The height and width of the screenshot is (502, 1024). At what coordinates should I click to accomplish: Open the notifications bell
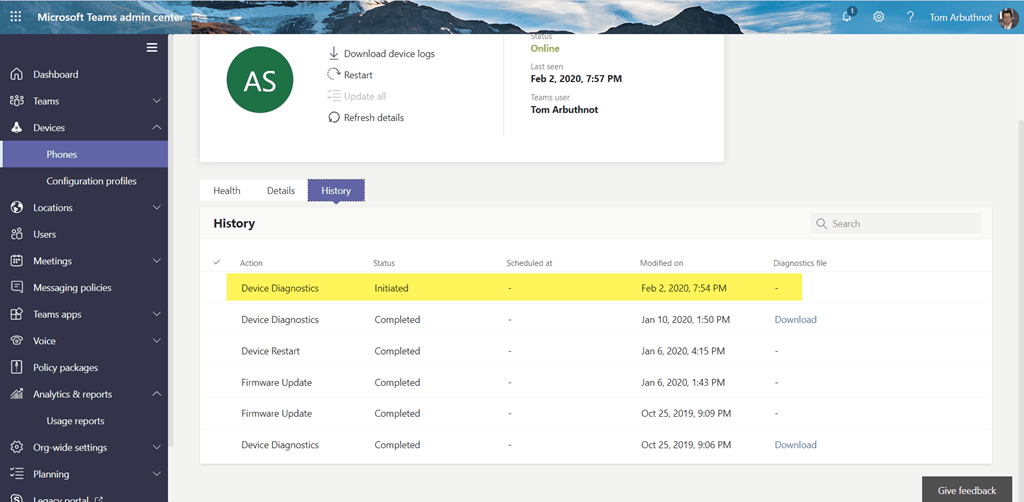848,16
